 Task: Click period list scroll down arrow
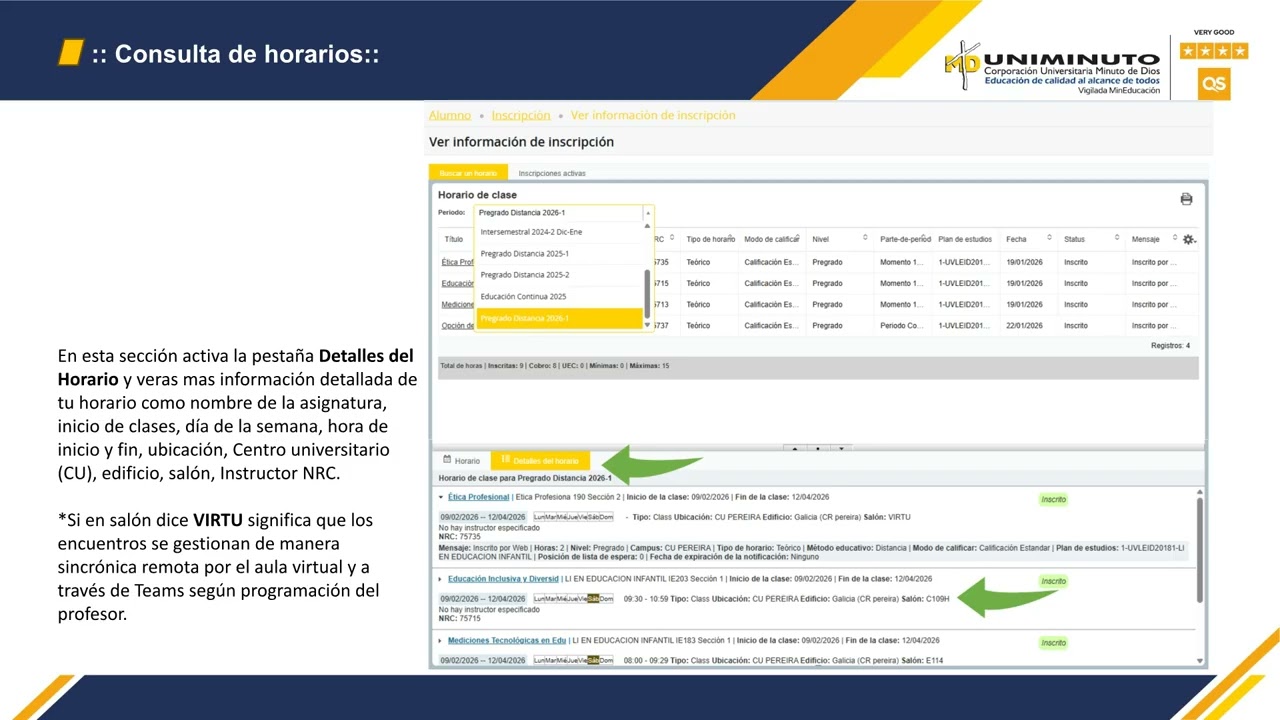[647, 325]
